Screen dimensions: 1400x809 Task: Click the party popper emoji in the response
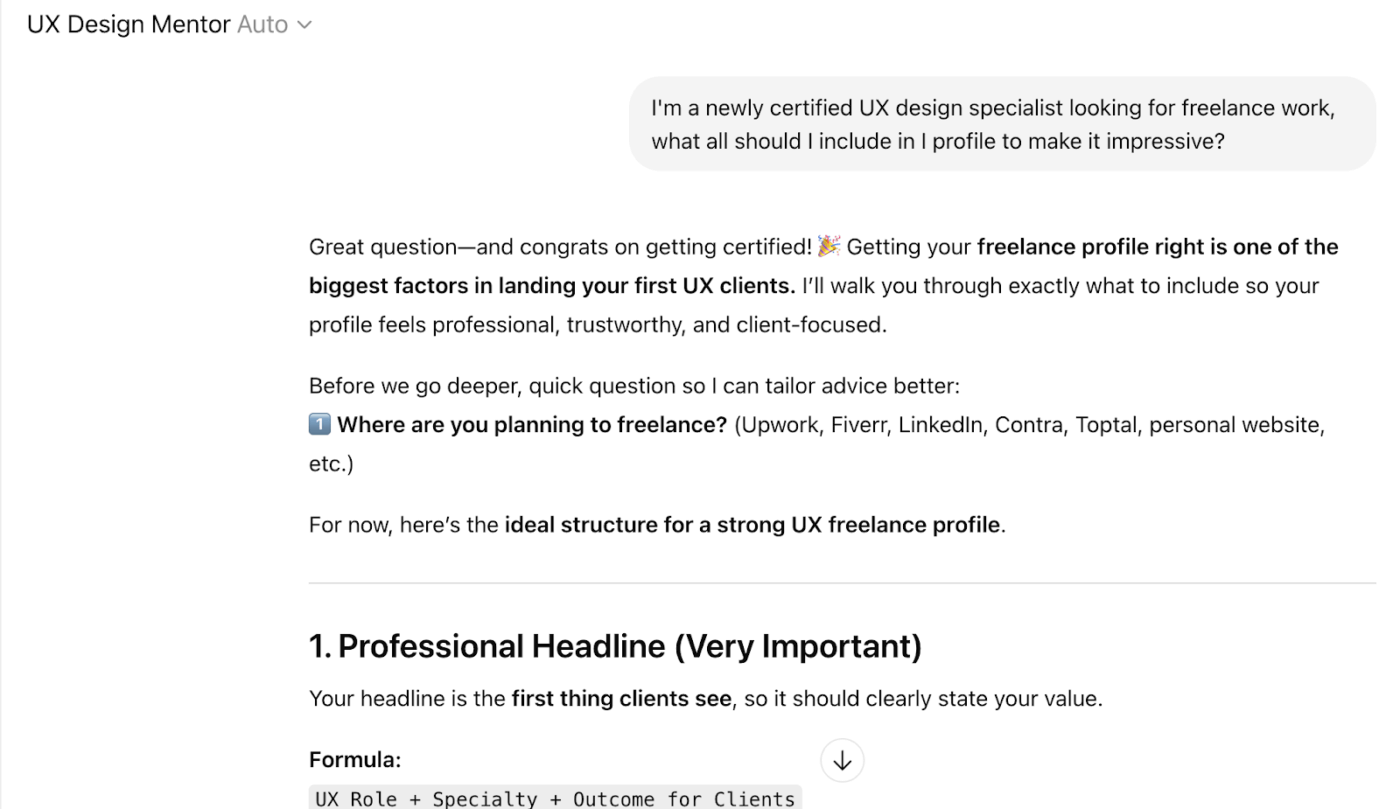pos(828,246)
